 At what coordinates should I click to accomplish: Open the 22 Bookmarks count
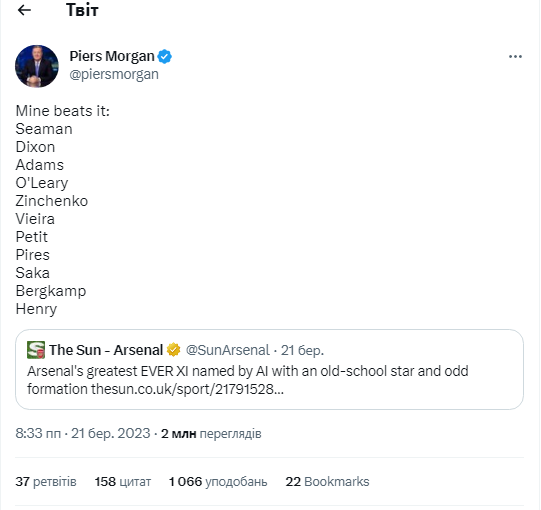click(327, 481)
